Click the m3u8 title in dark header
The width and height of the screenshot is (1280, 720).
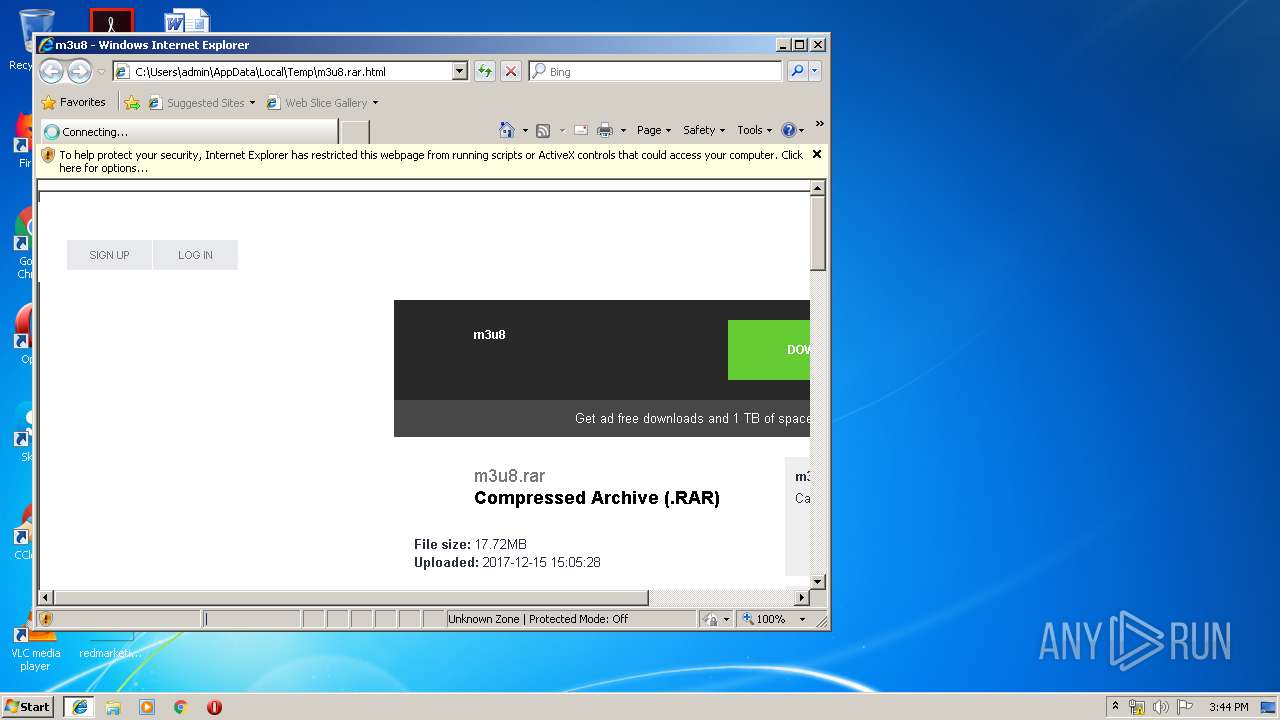(489, 334)
